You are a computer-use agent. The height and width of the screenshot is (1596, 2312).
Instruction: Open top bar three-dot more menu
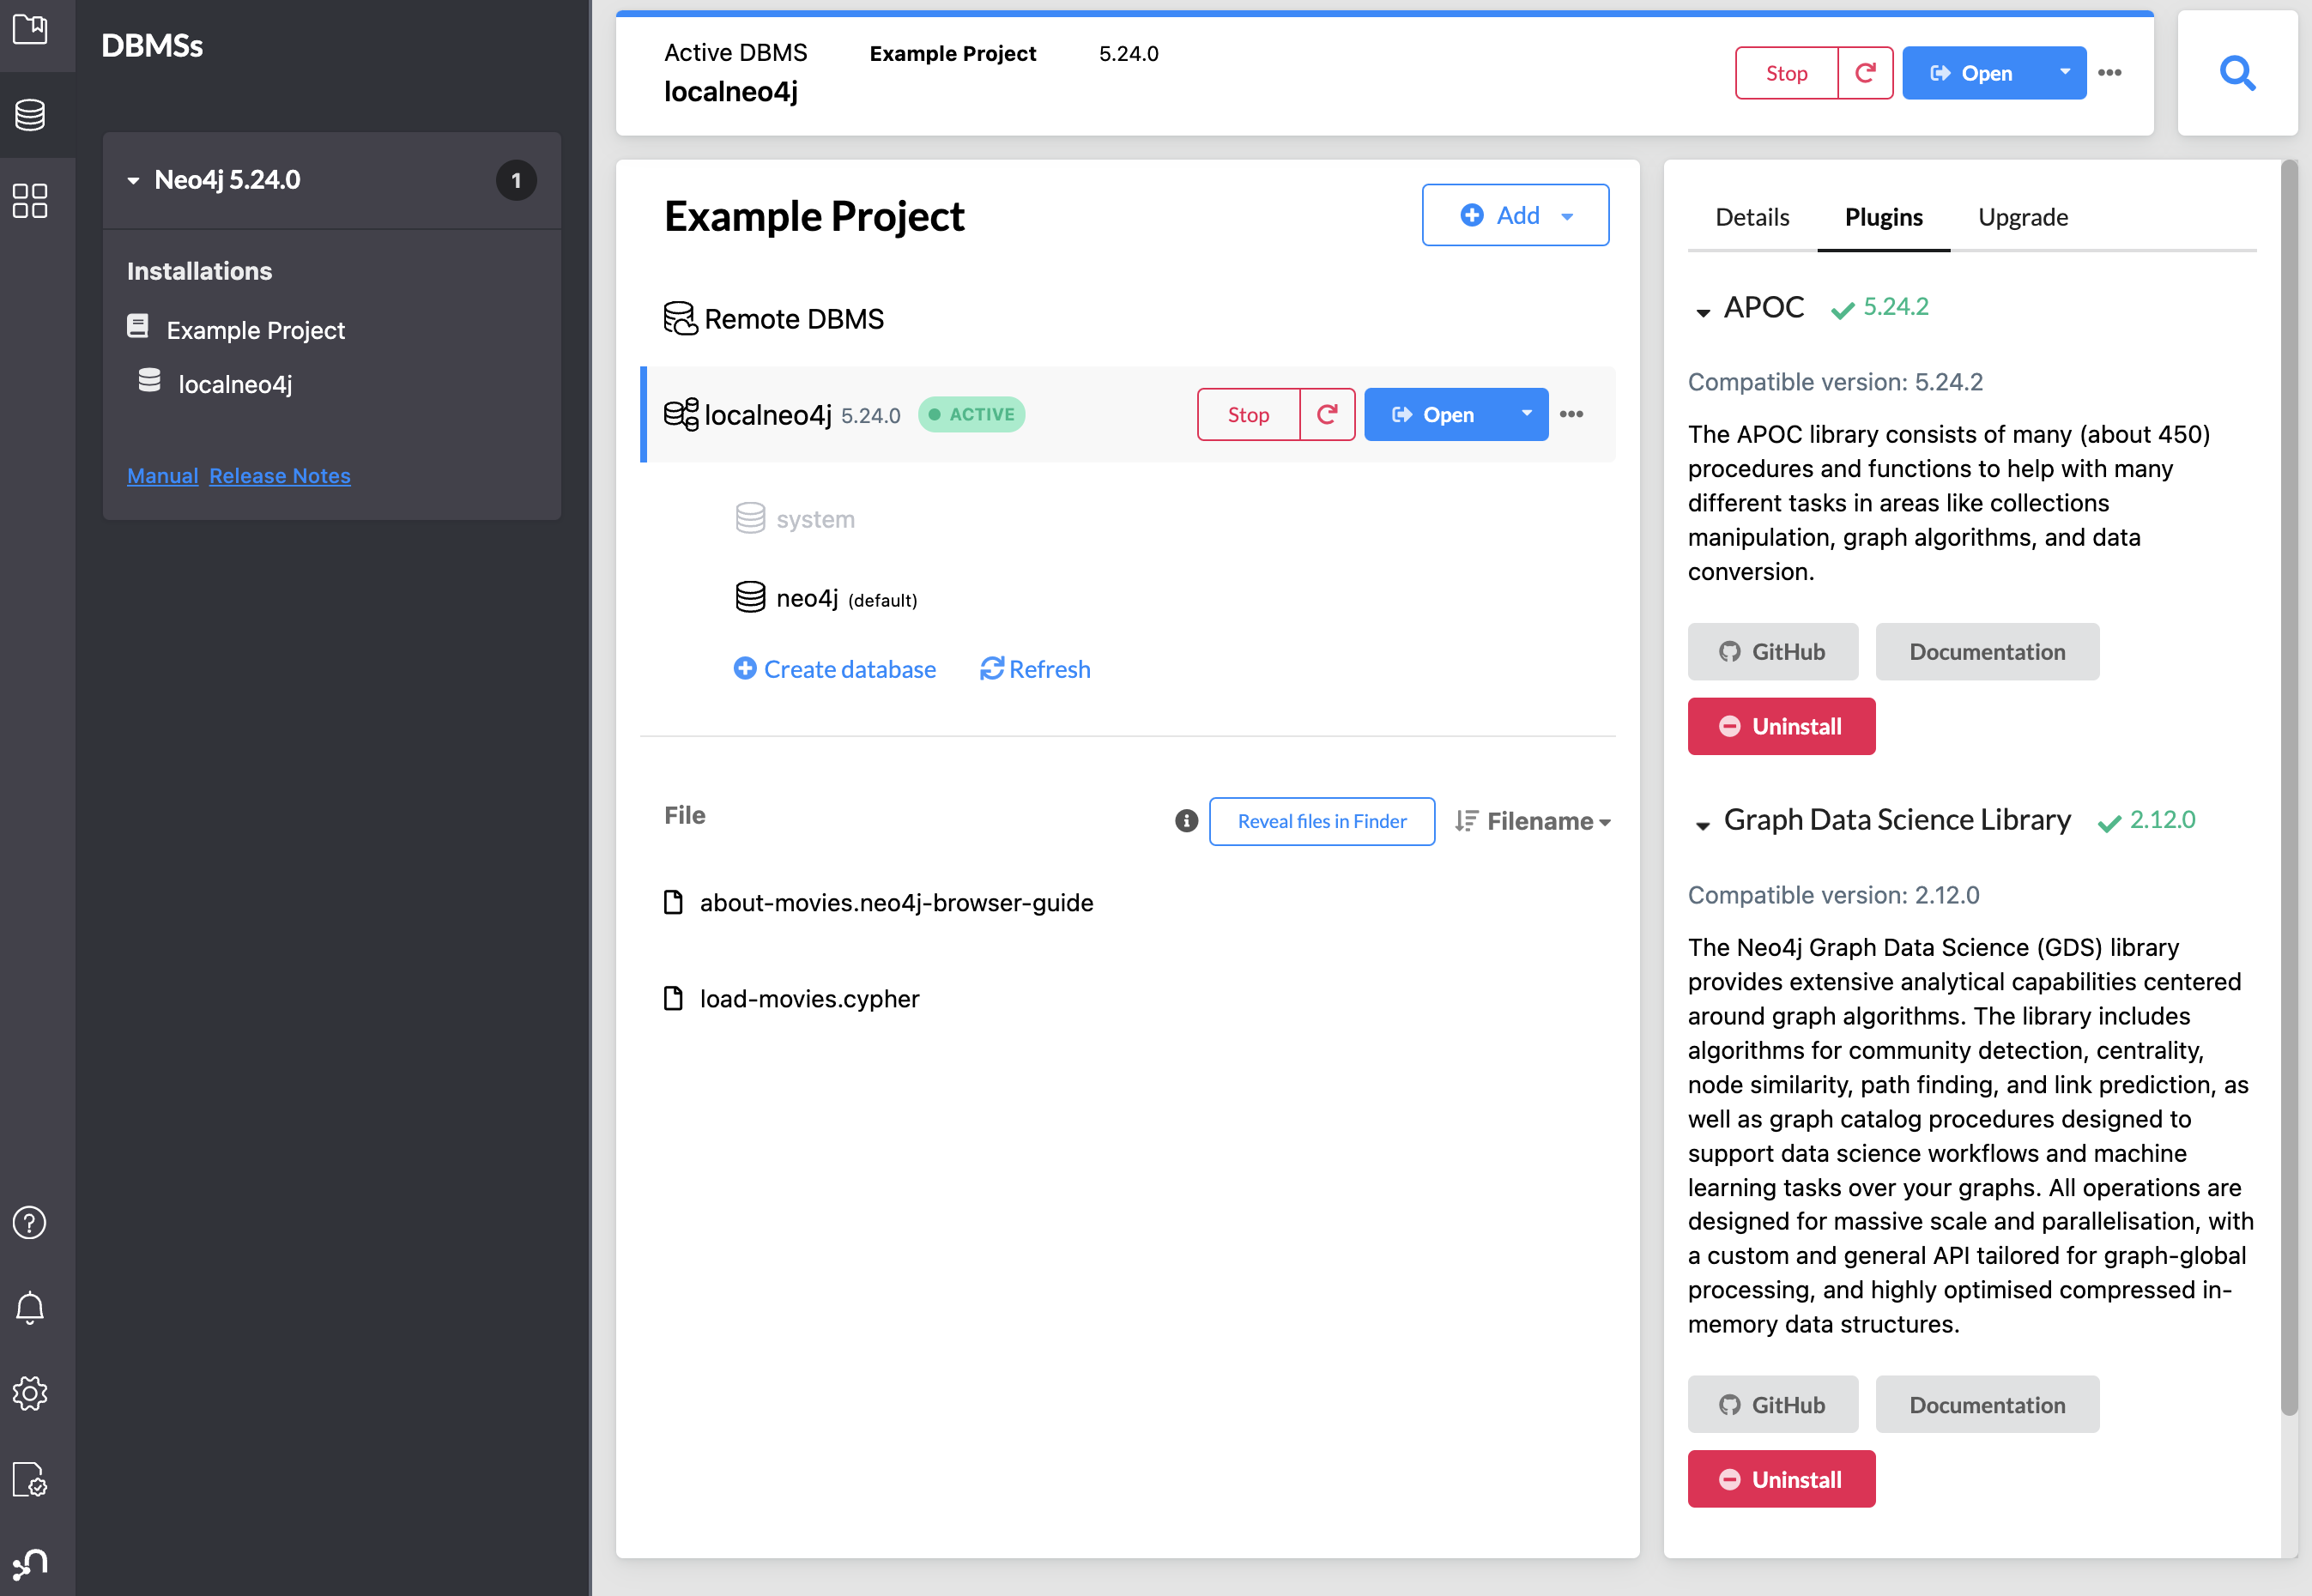click(x=2110, y=73)
